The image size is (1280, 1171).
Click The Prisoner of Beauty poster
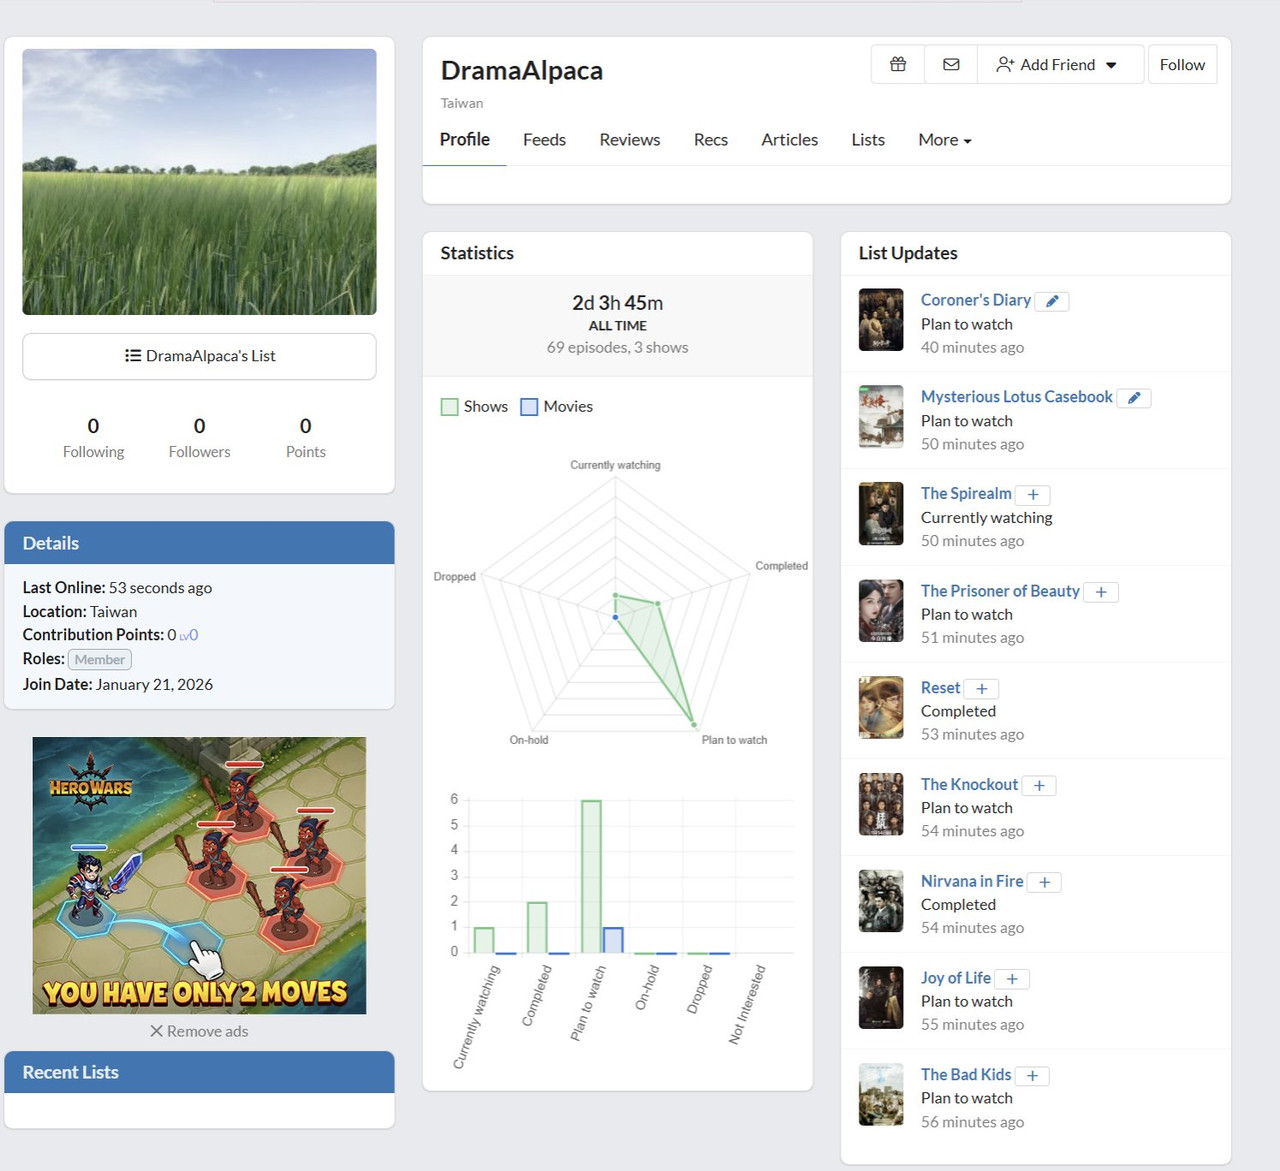pos(881,611)
